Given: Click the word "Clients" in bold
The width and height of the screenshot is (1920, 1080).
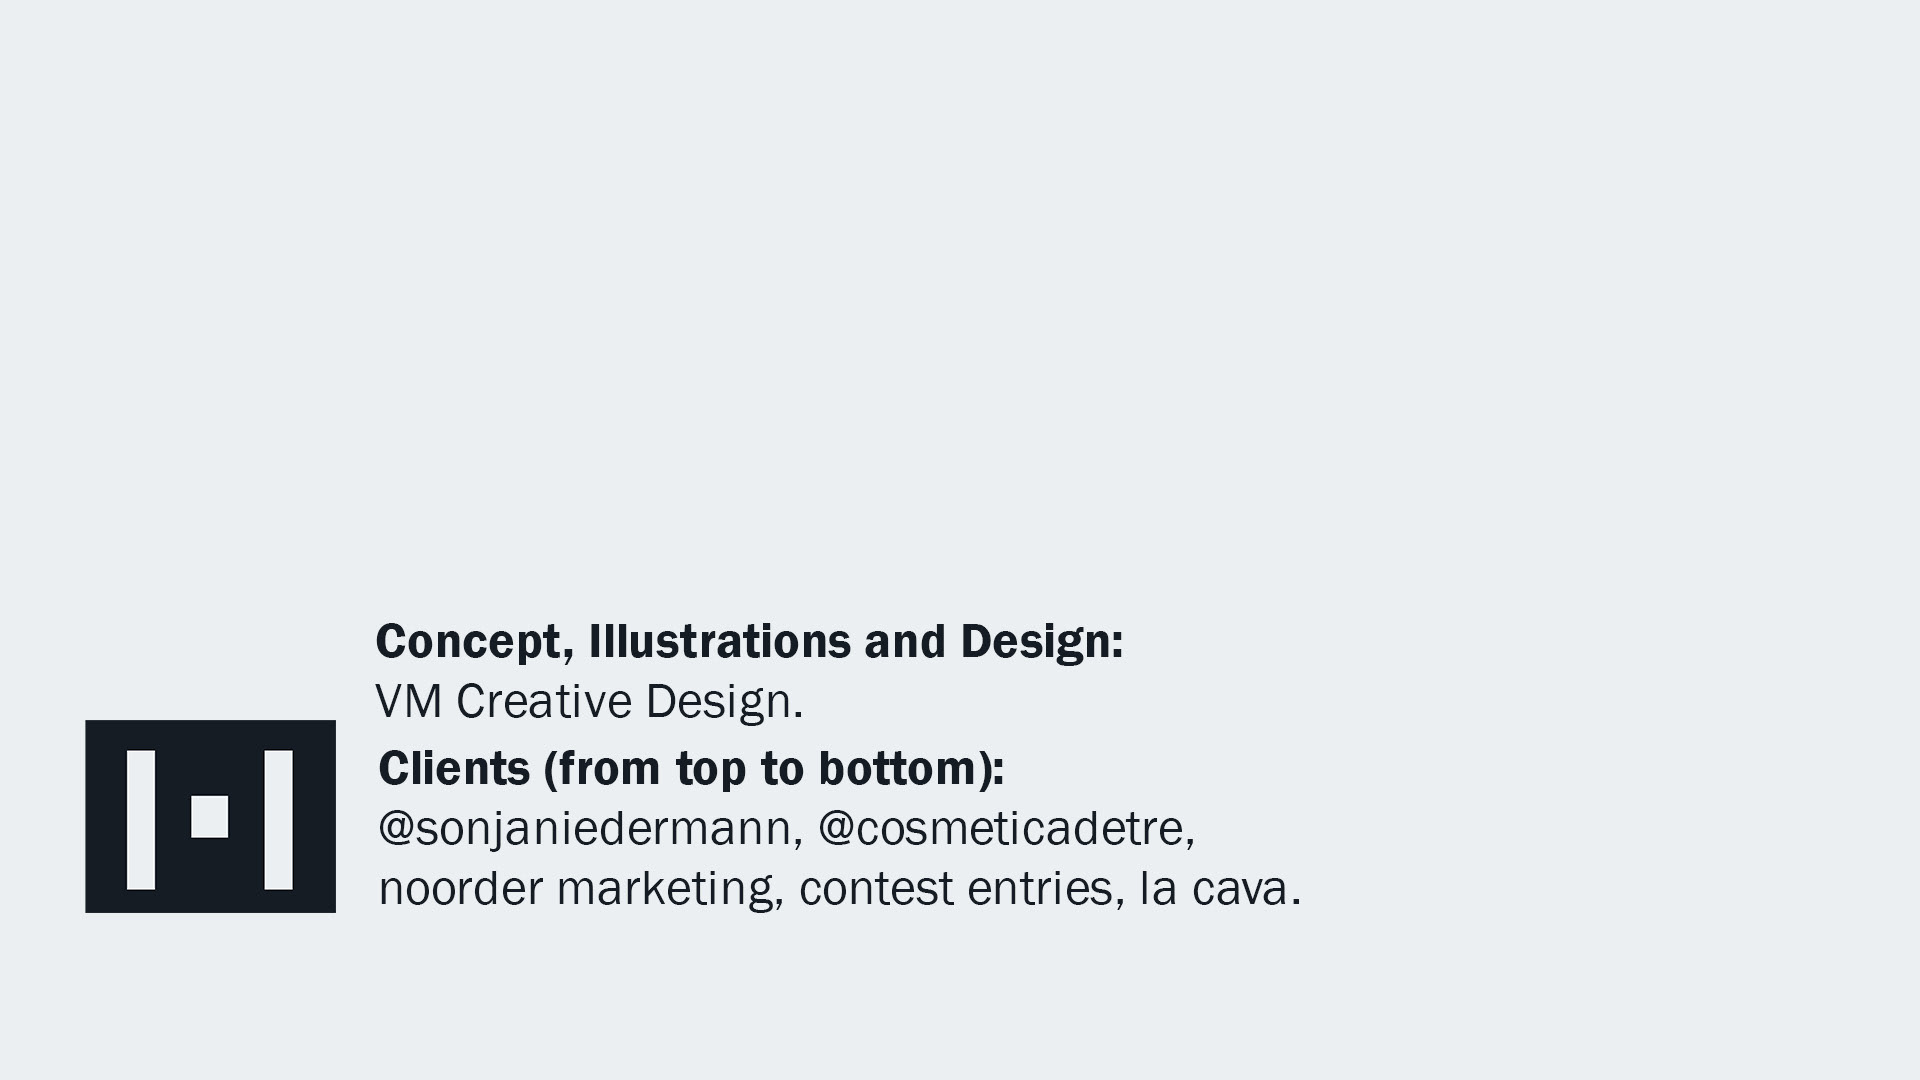Looking at the screenshot, I should 454,769.
